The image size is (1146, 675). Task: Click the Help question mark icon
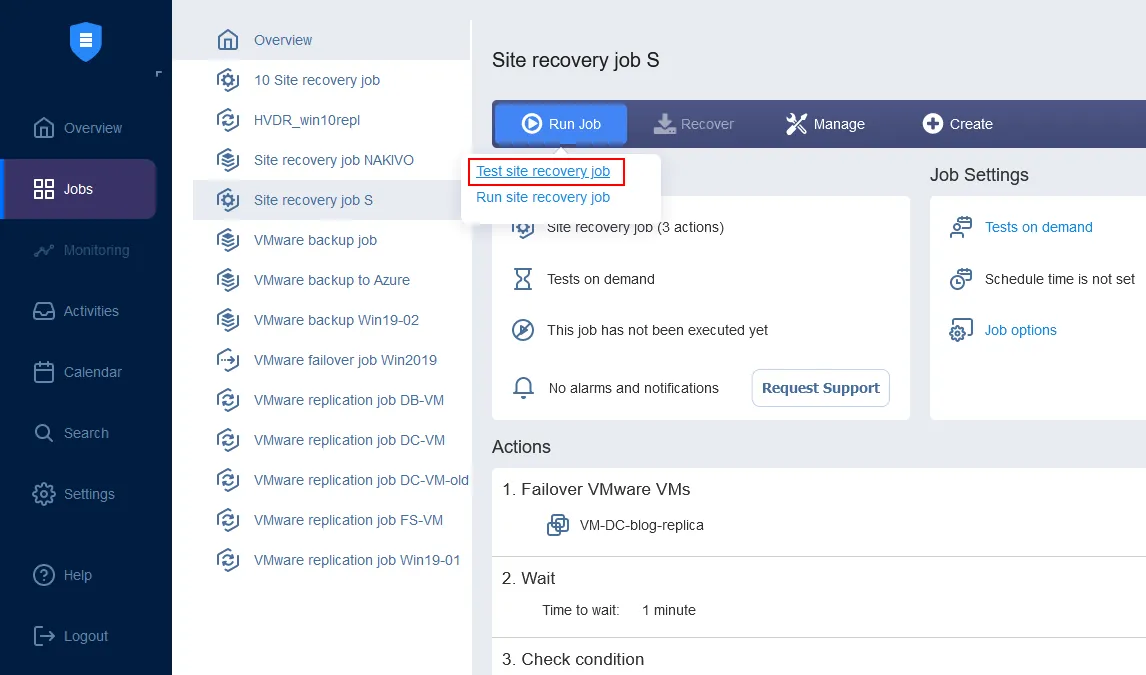click(44, 575)
